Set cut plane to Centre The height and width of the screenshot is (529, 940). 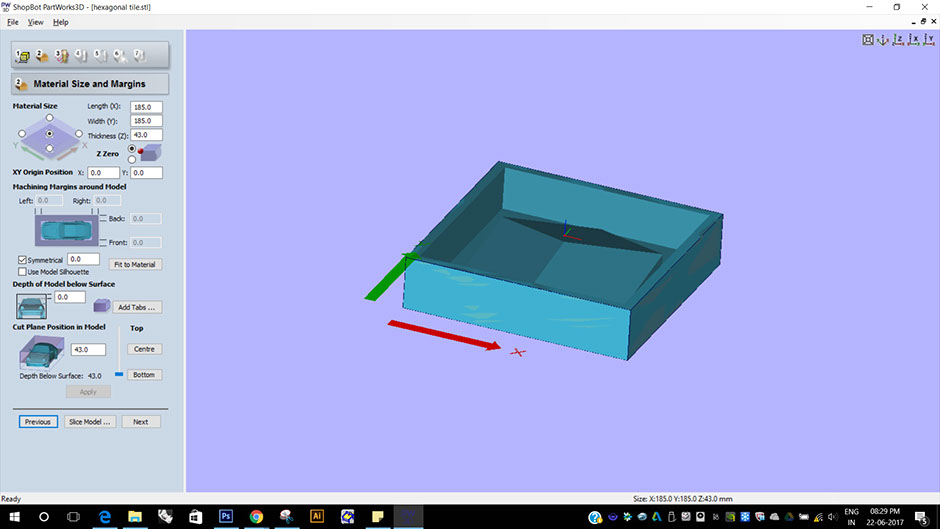(x=144, y=349)
